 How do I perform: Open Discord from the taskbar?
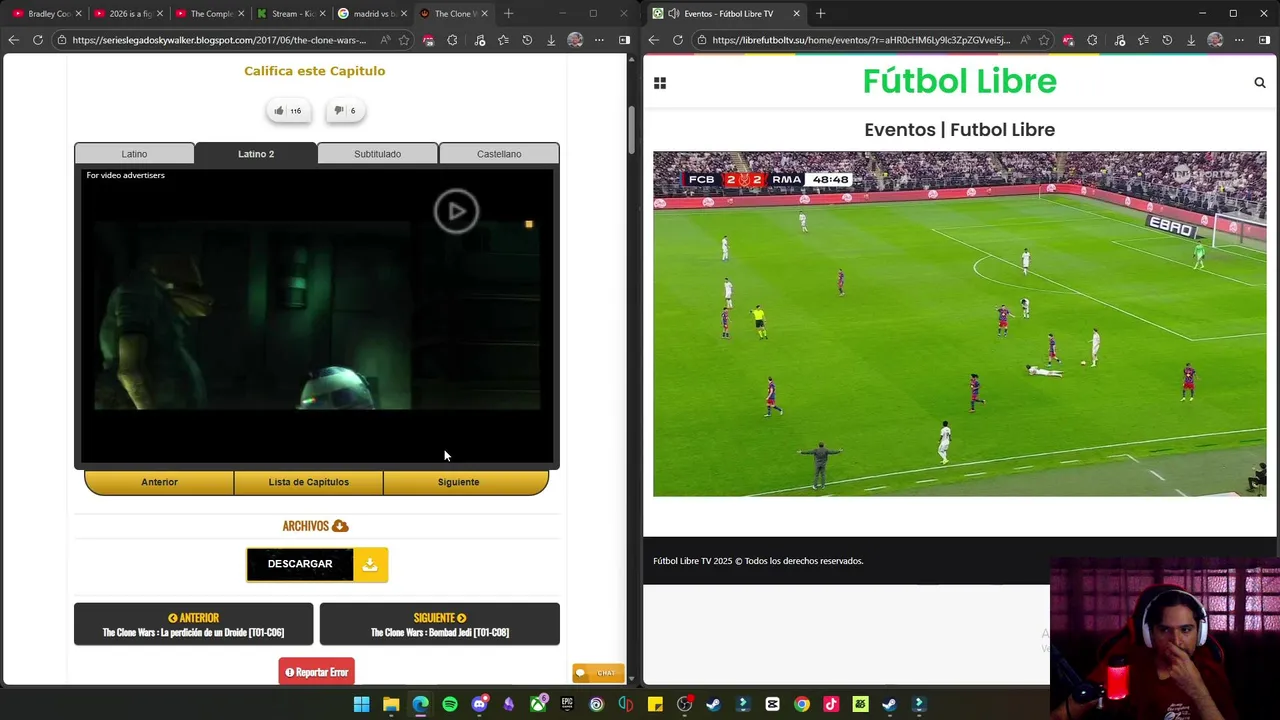pyautogui.click(x=479, y=704)
